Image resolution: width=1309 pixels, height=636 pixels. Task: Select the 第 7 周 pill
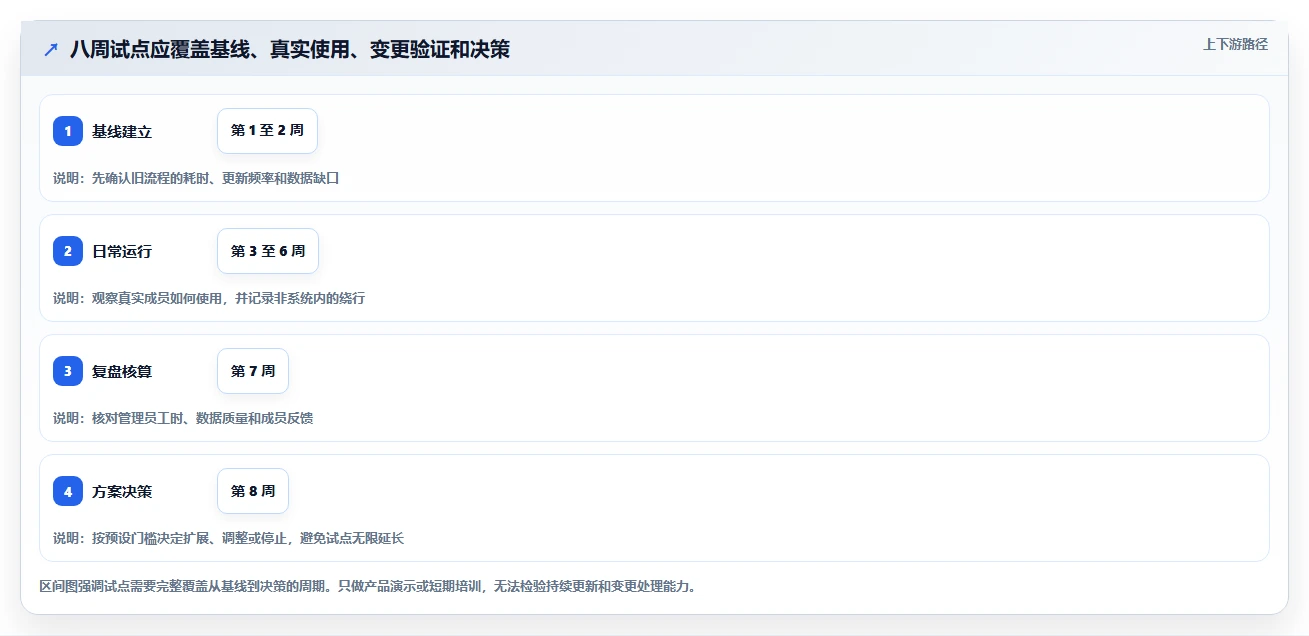click(253, 371)
